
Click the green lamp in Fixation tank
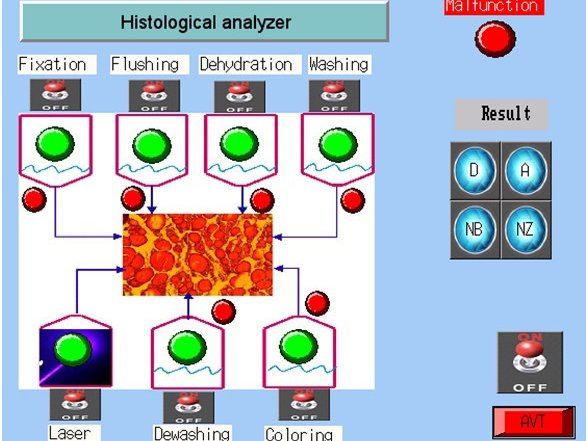tap(55, 144)
